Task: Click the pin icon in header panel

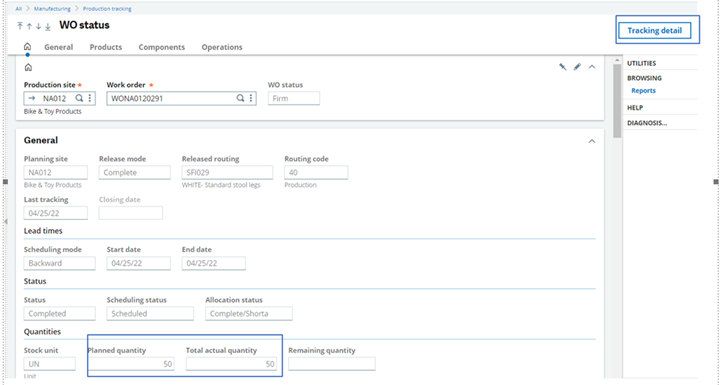Action: tap(562, 67)
